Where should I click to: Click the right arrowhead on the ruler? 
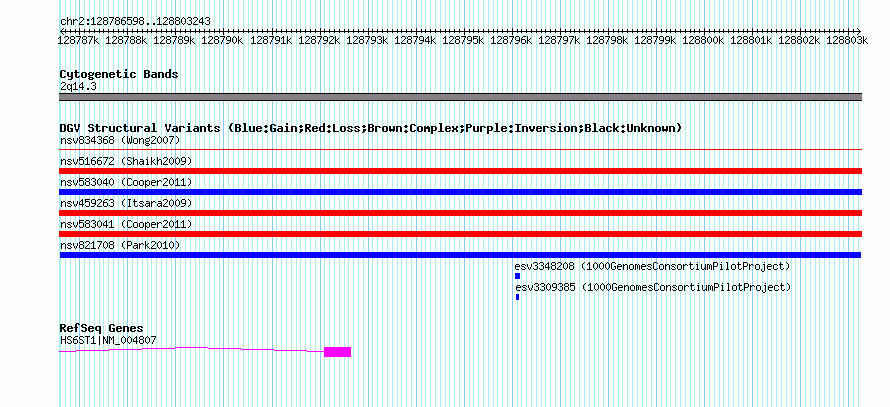coord(859,31)
